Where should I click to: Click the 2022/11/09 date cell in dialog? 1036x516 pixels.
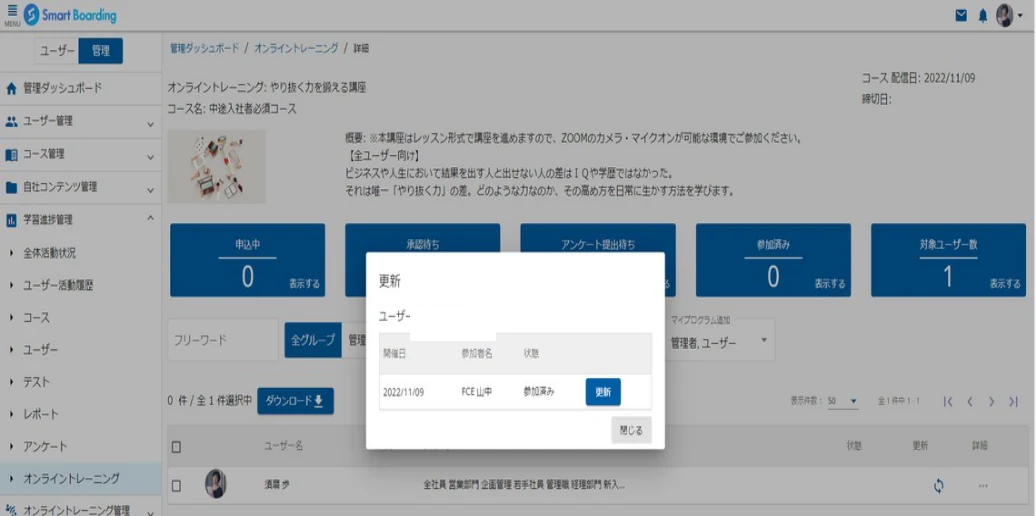pyautogui.click(x=403, y=392)
